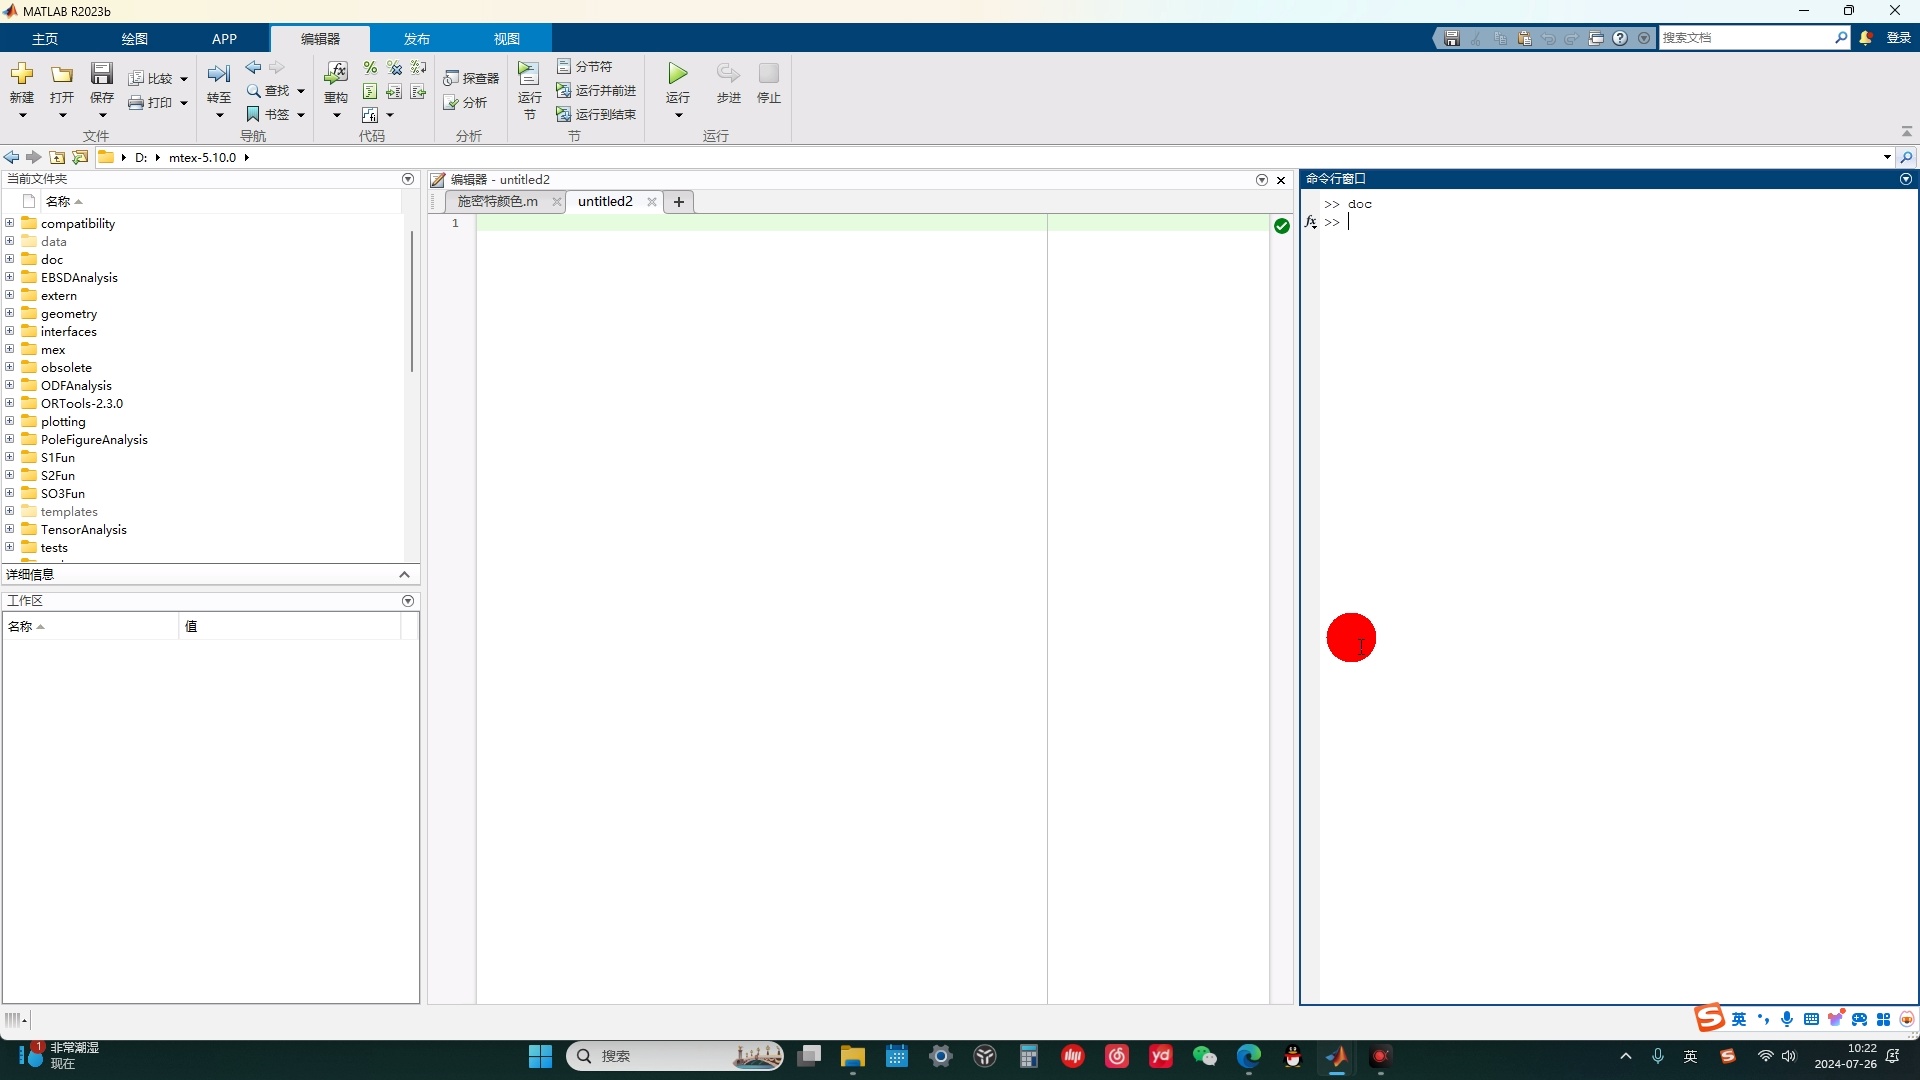Open the Compare (比较) dropdown arrow
1920x1080 pixels.
pos(184,79)
